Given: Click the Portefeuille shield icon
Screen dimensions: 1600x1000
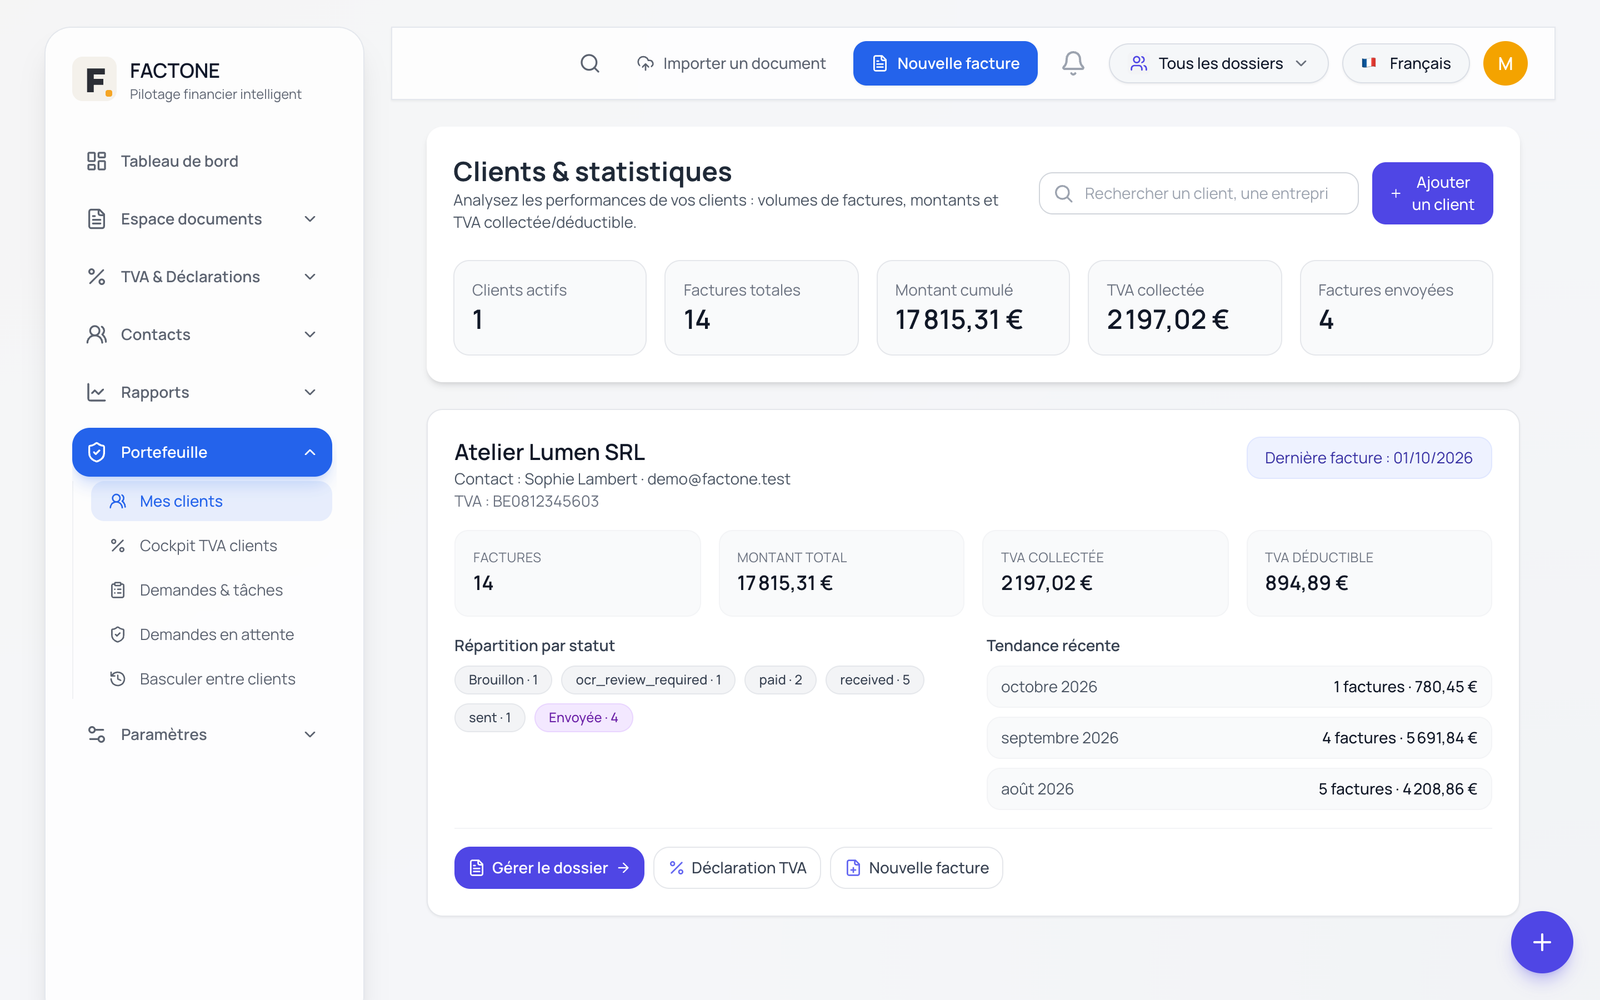Looking at the screenshot, I should 96,452.
